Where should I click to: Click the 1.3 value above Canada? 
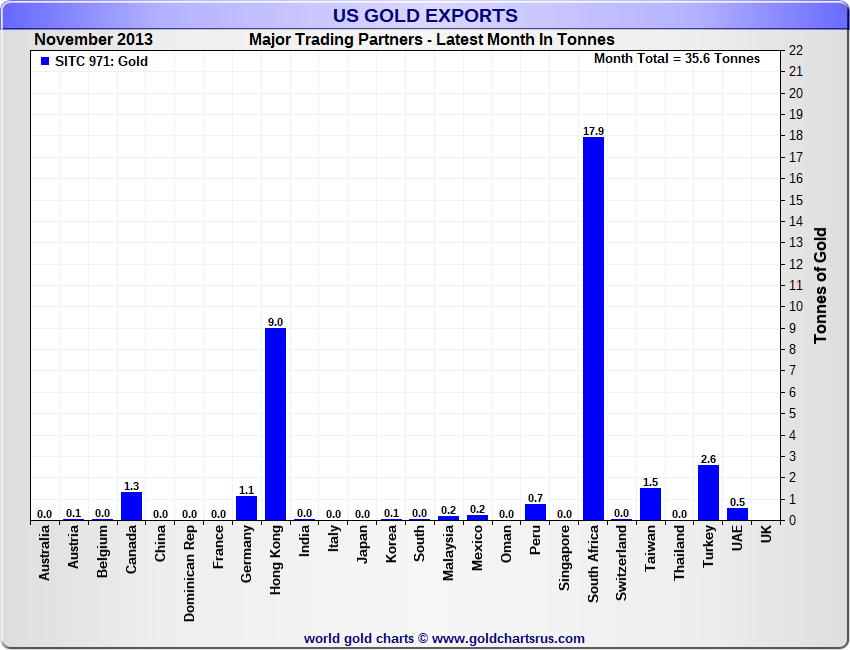[x=131, y=486]
